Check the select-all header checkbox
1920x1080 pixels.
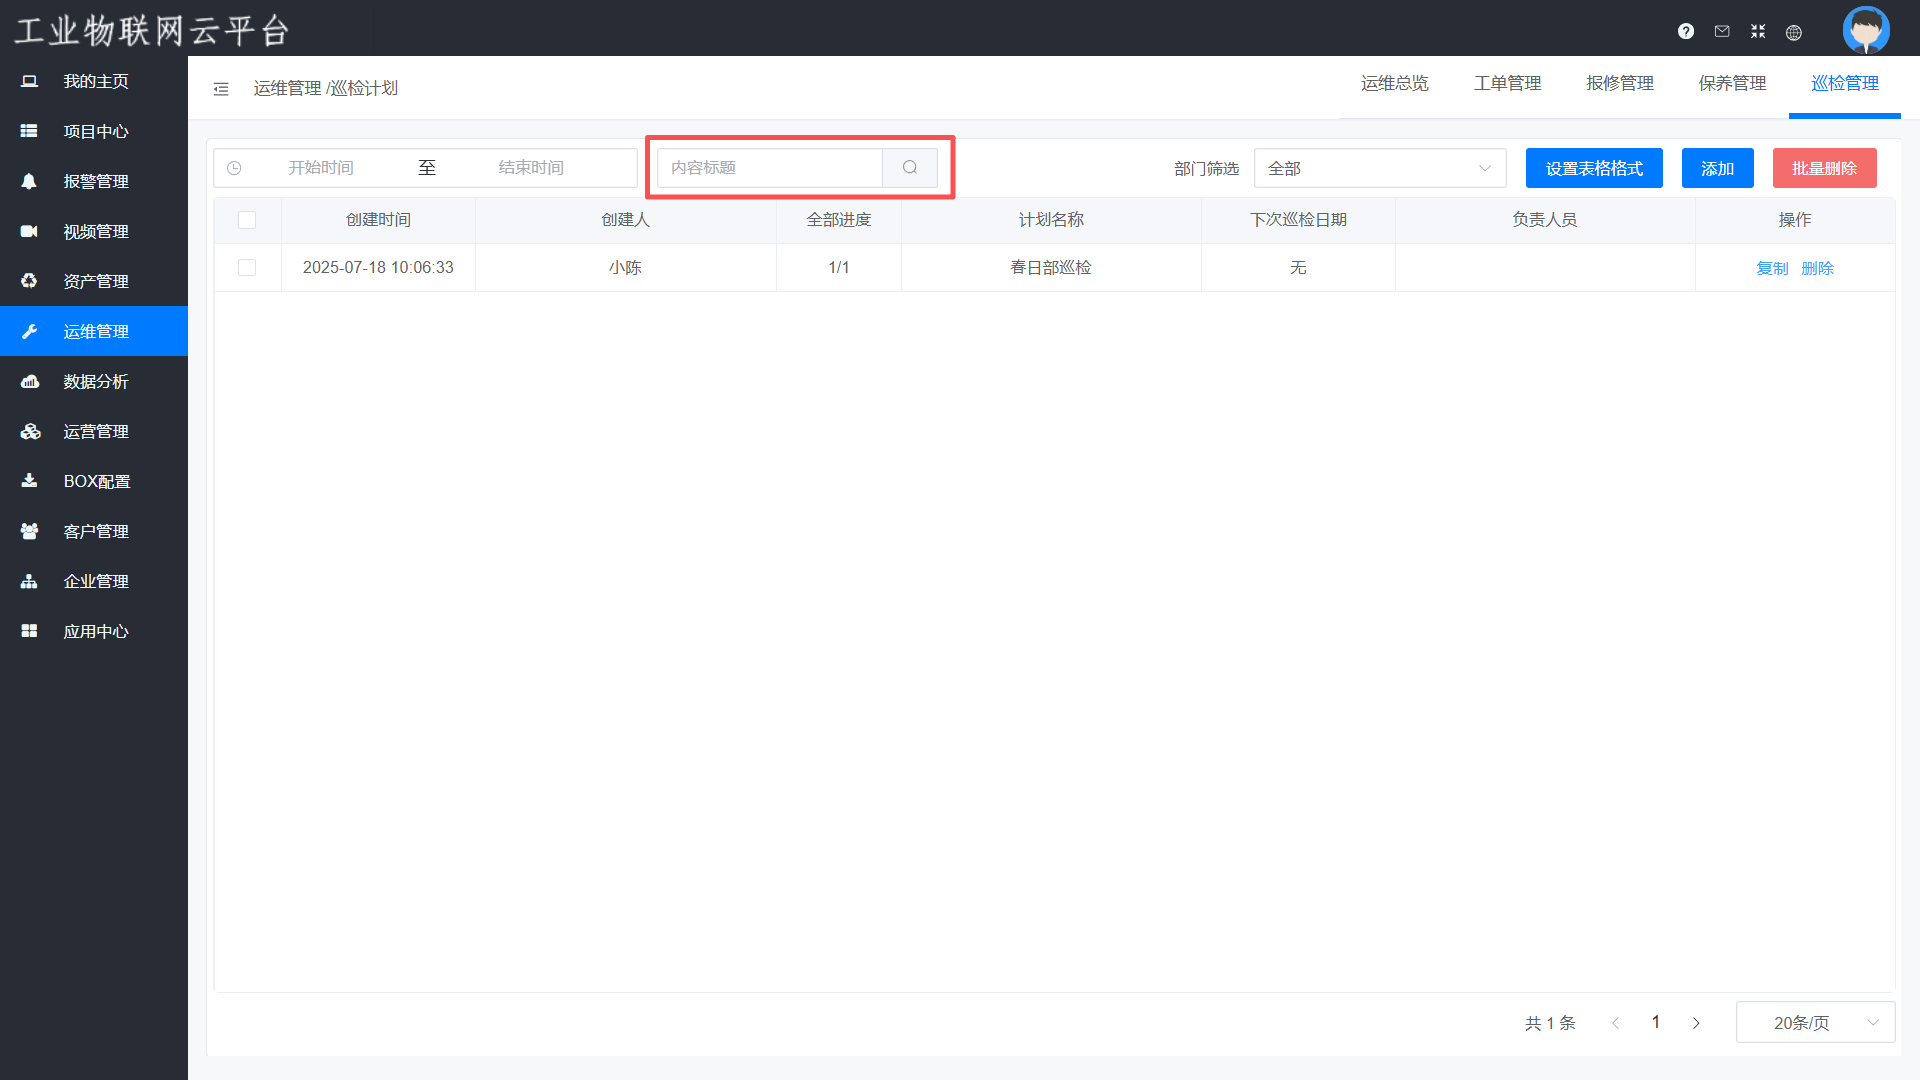(x=247, y=220)
